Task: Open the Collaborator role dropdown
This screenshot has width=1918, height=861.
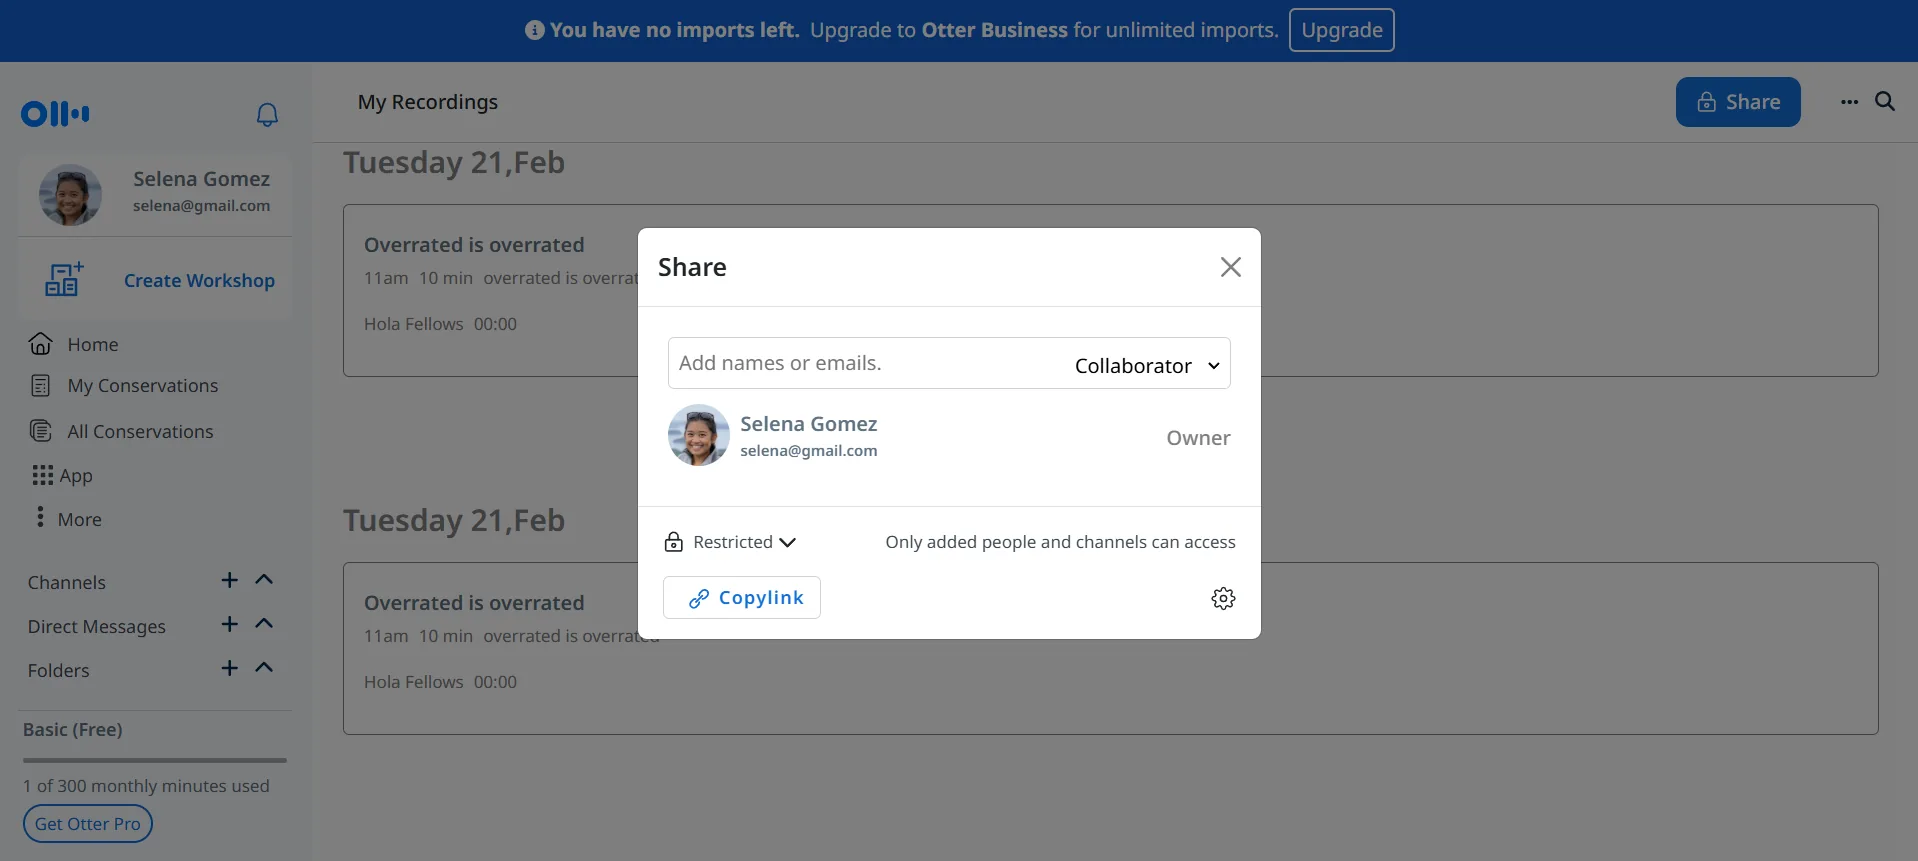Action: pyautogui.click(x=1146, y=365)
